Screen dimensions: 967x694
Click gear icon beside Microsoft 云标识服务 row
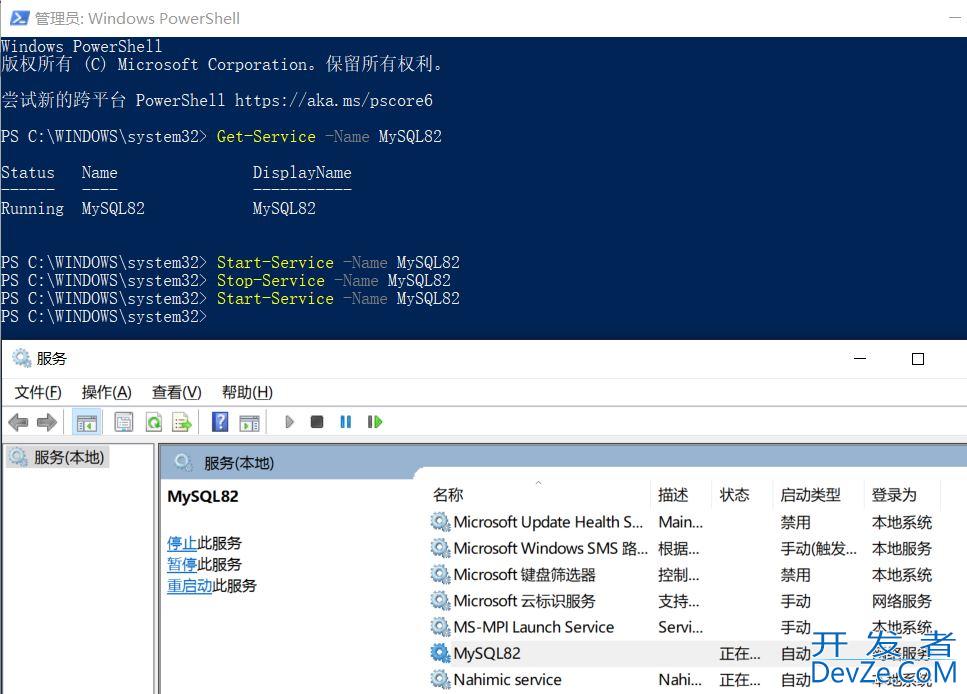tap(440, 601)
